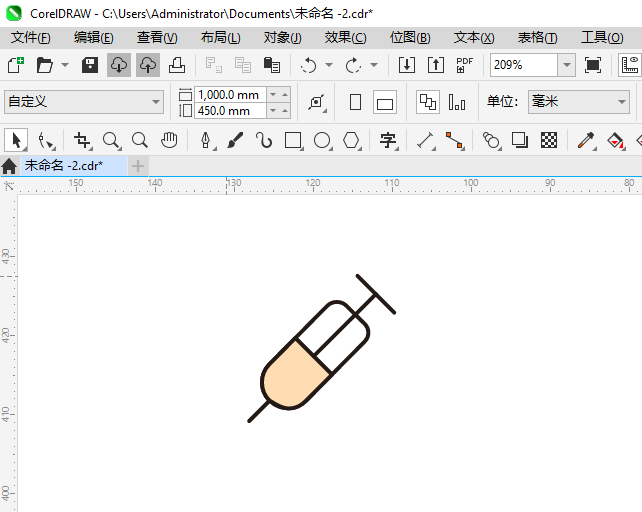Print the document

[x=177, y=65]
